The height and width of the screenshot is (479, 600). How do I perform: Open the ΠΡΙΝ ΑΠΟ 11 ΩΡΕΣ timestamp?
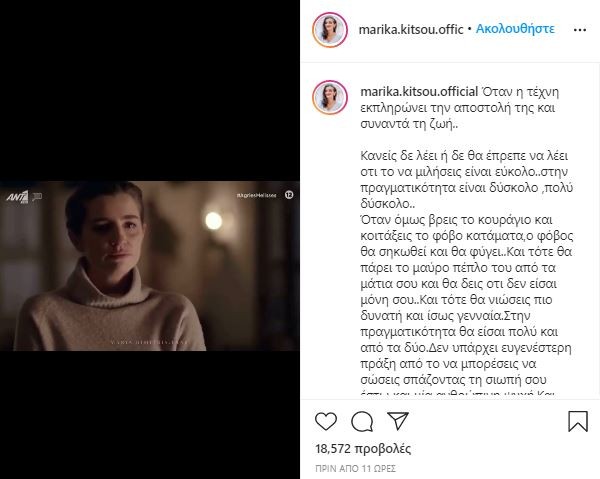coord(355,469)
